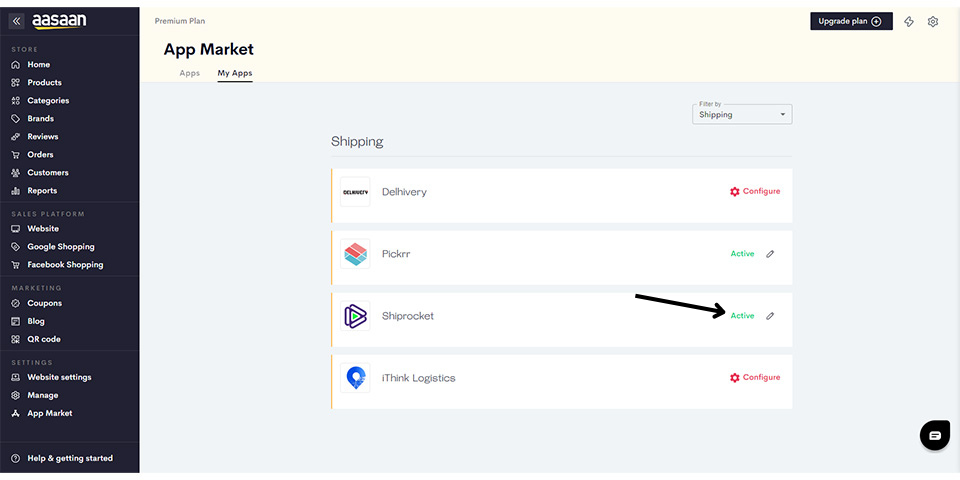
Task: Select the My Apps tab
Action: tap(234, 73)
